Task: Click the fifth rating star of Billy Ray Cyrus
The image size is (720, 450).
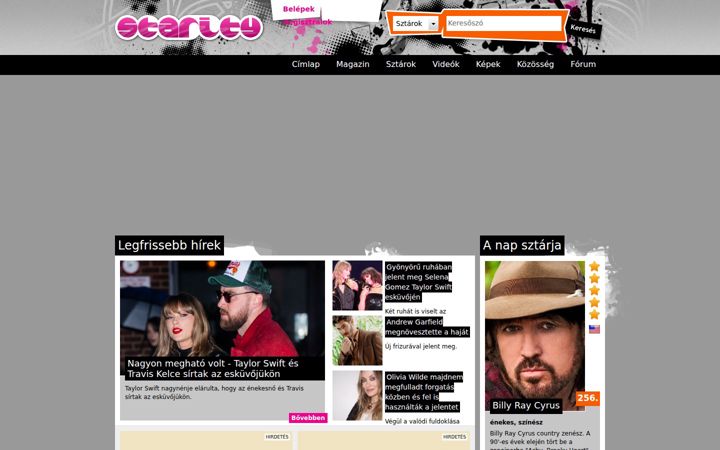Action: pos(595,314)
